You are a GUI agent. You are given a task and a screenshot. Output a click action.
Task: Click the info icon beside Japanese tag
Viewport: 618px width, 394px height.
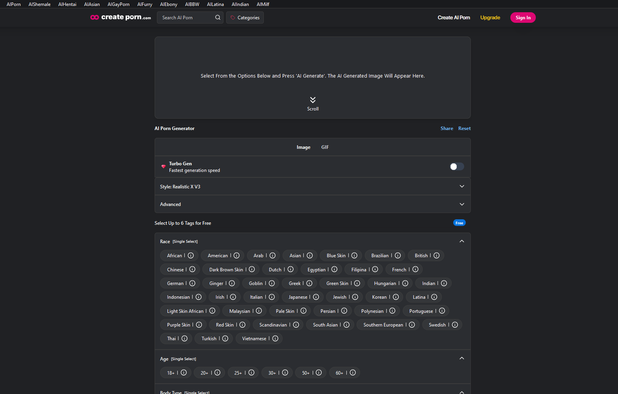316,297
